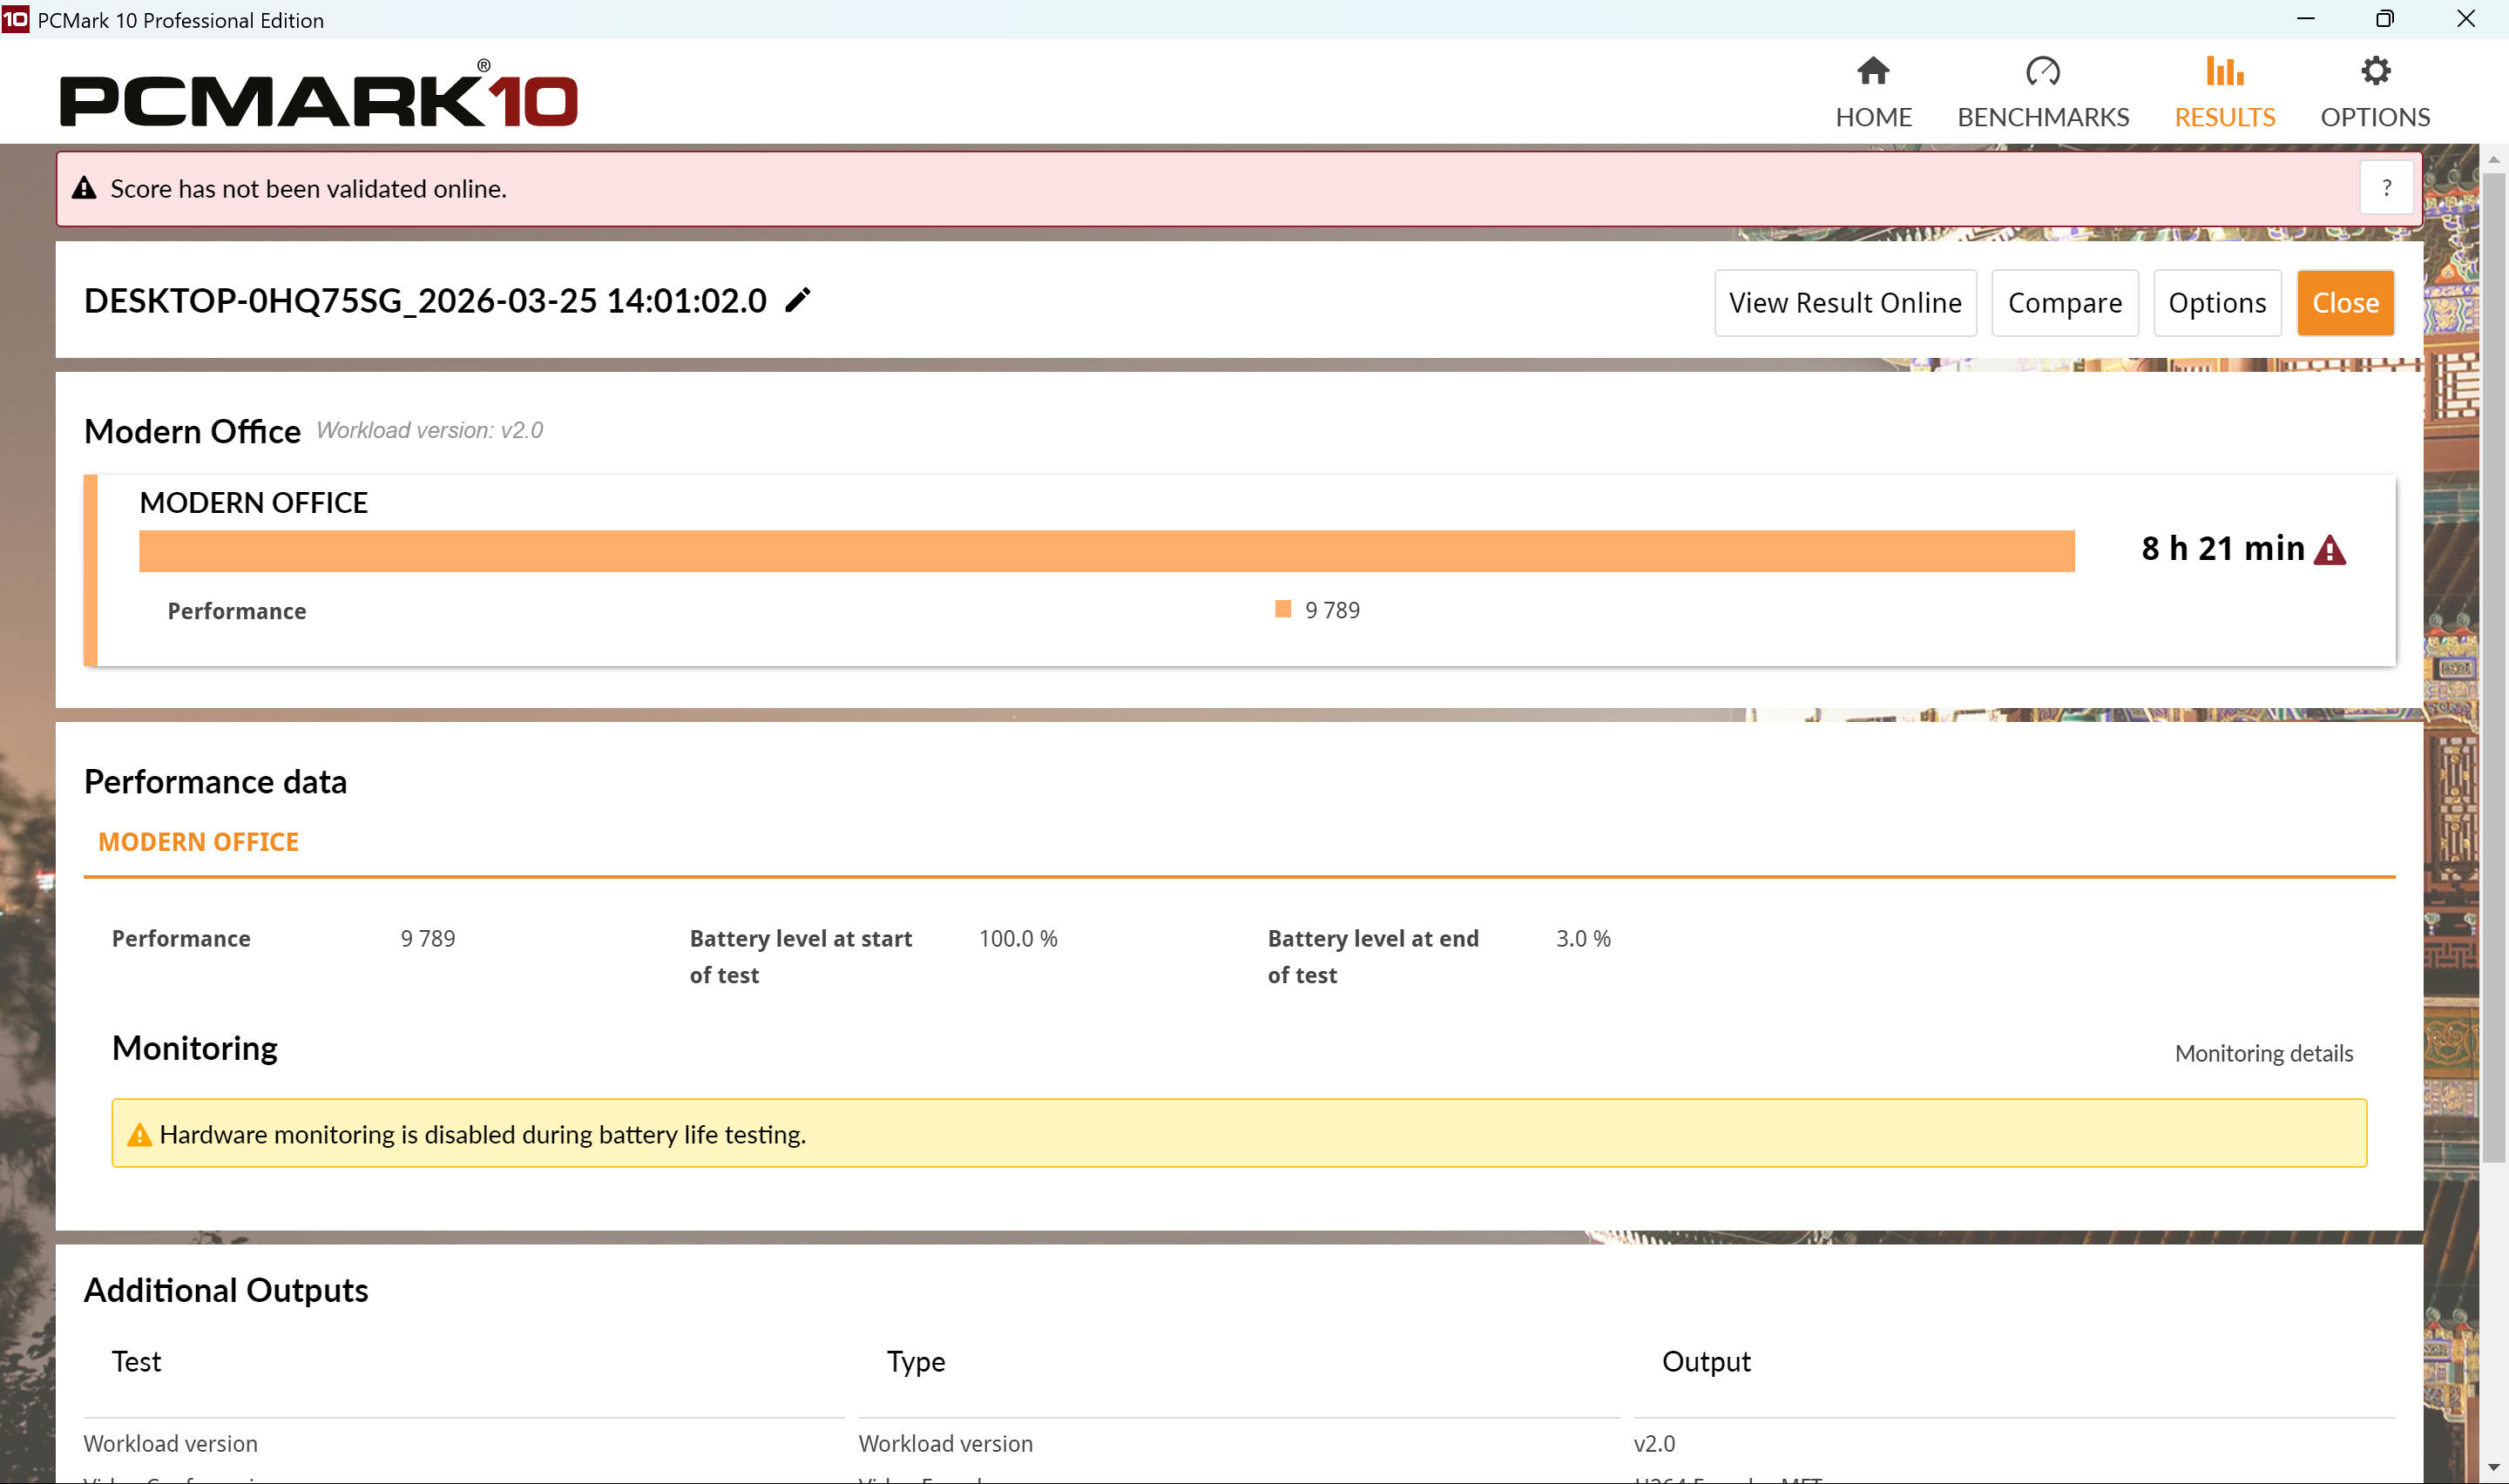Click the Battery level at start of test label
The height and width of the screenshot is (1484, 2509).
coord(800,956)
